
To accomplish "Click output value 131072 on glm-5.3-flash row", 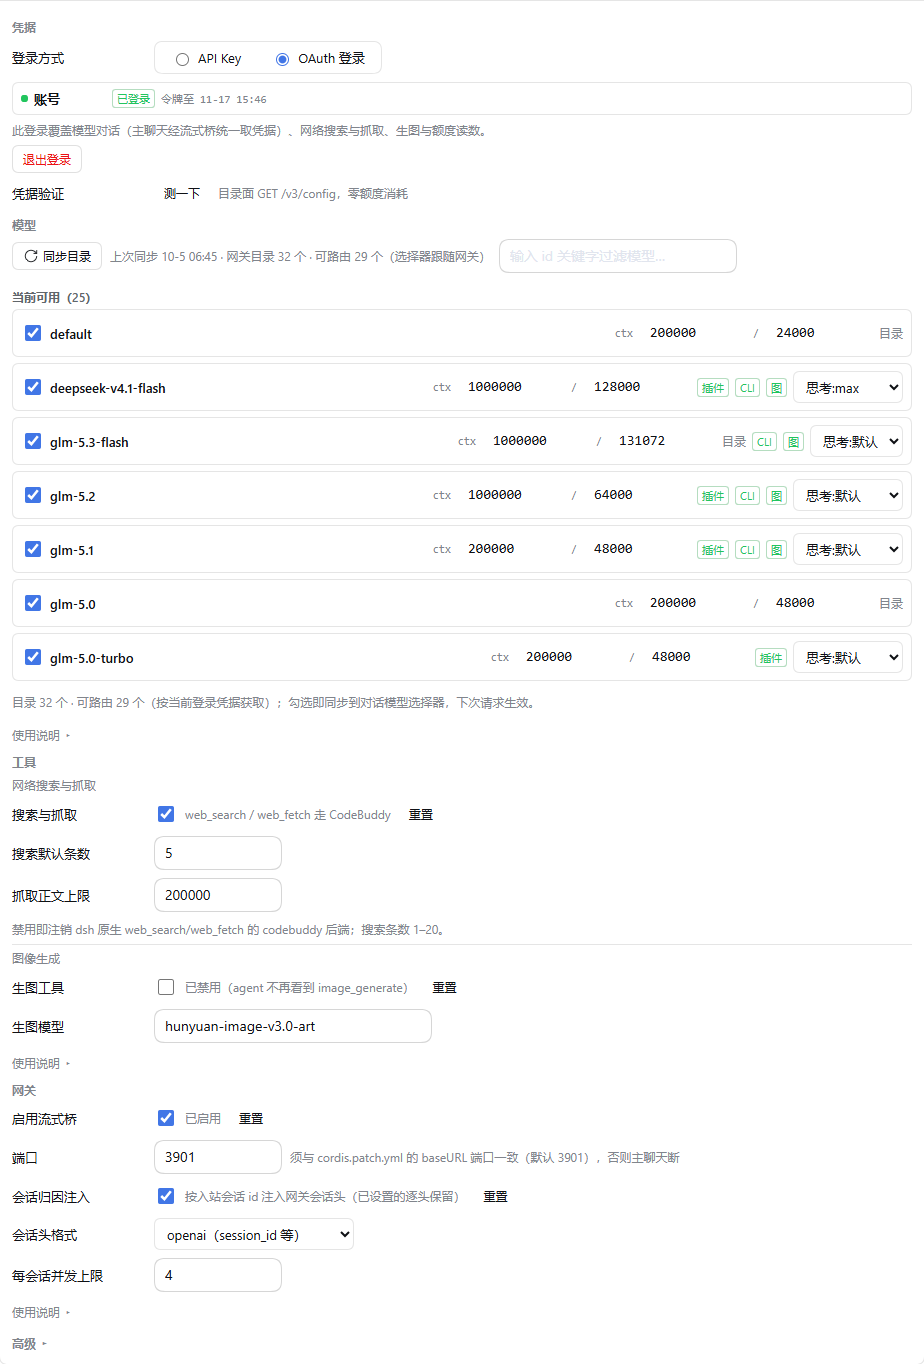I will (642, 441).
